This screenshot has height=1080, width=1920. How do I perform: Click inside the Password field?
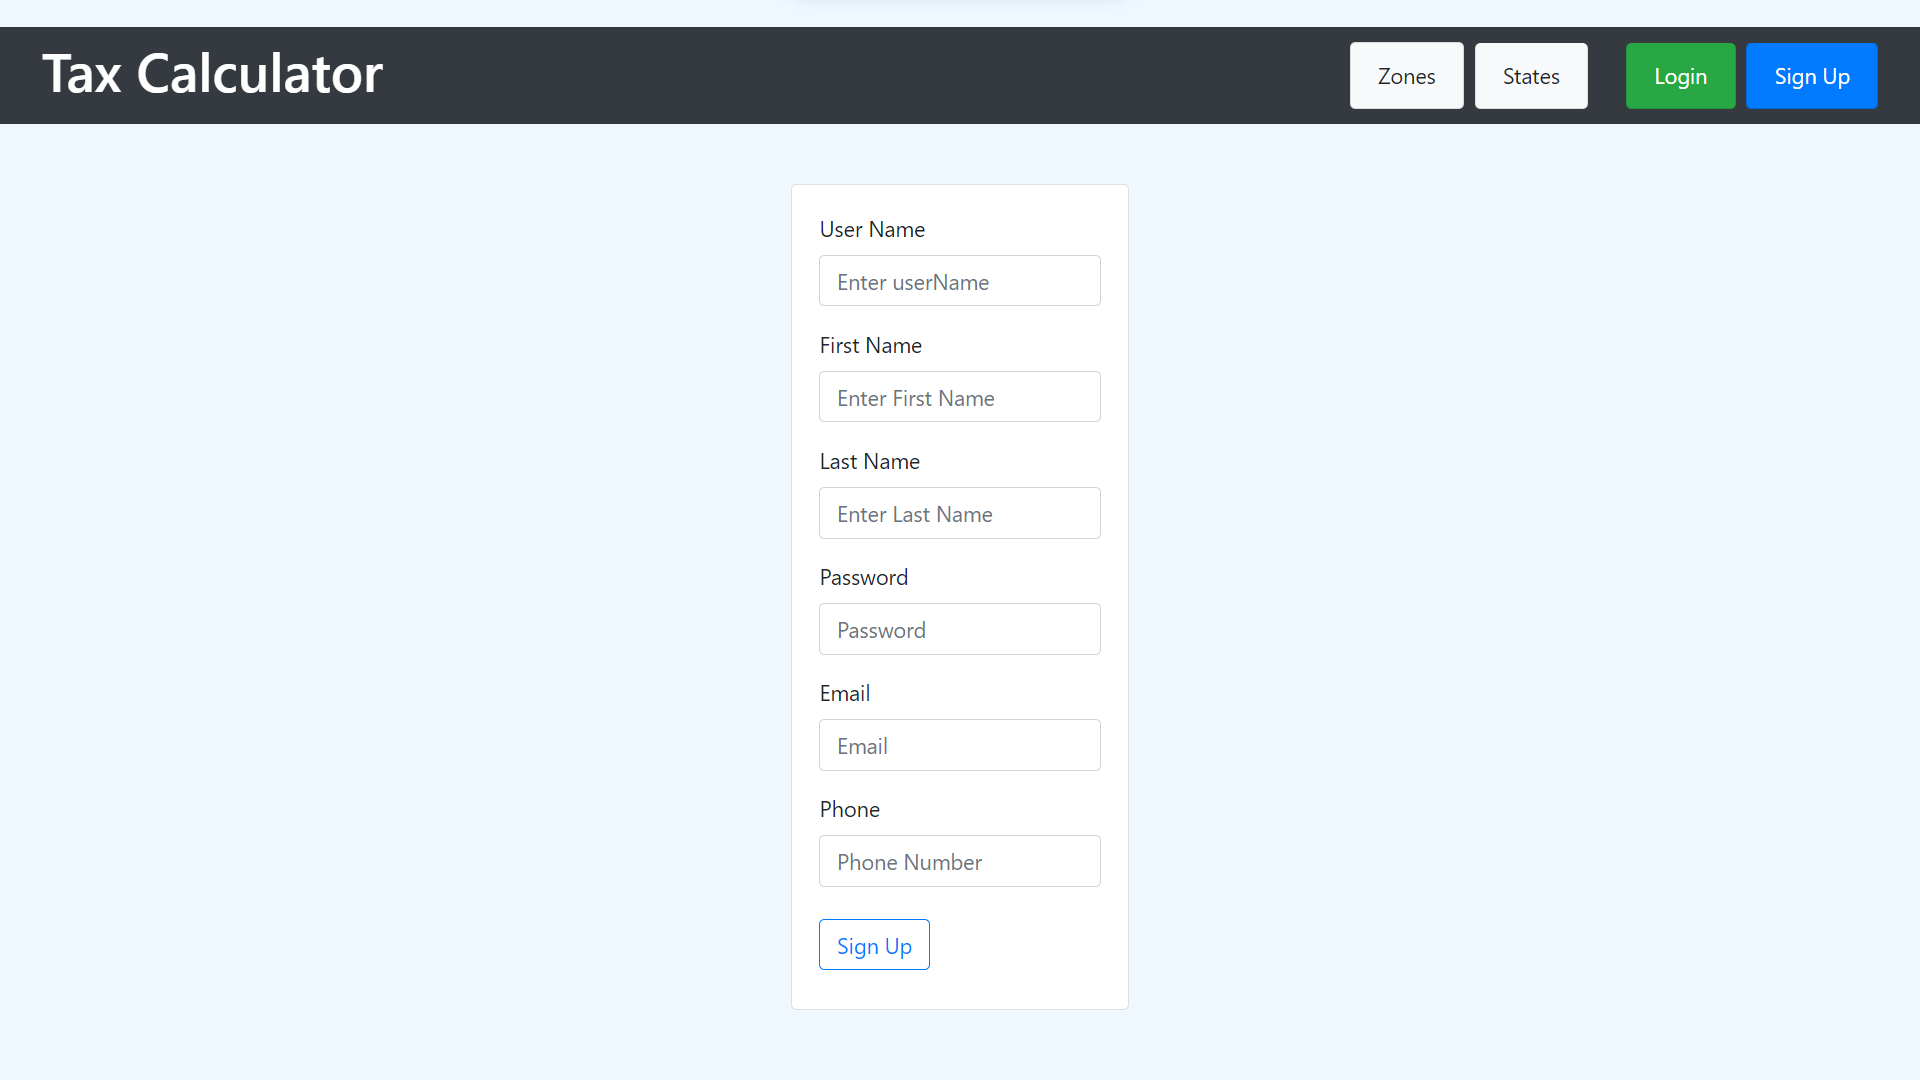click(x=959, y=629)
